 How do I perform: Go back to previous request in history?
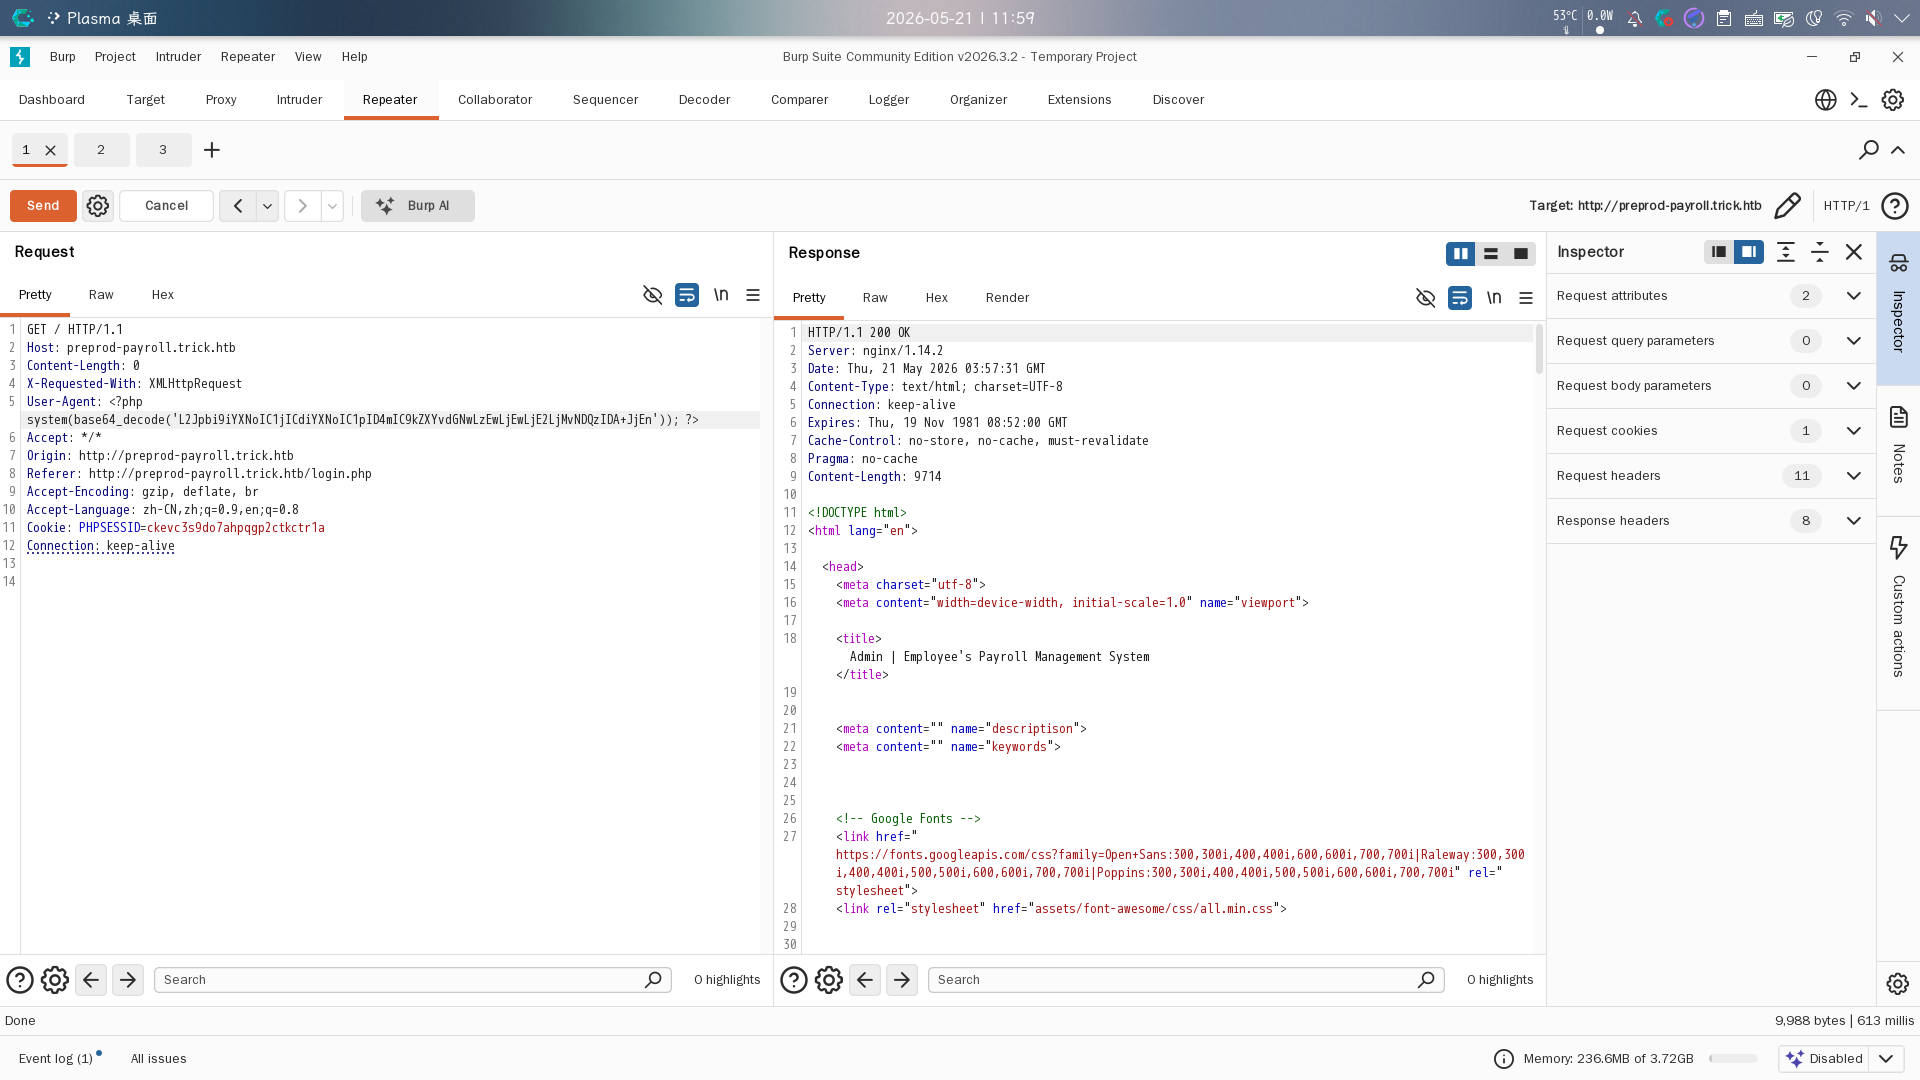(x=238, y=206)
